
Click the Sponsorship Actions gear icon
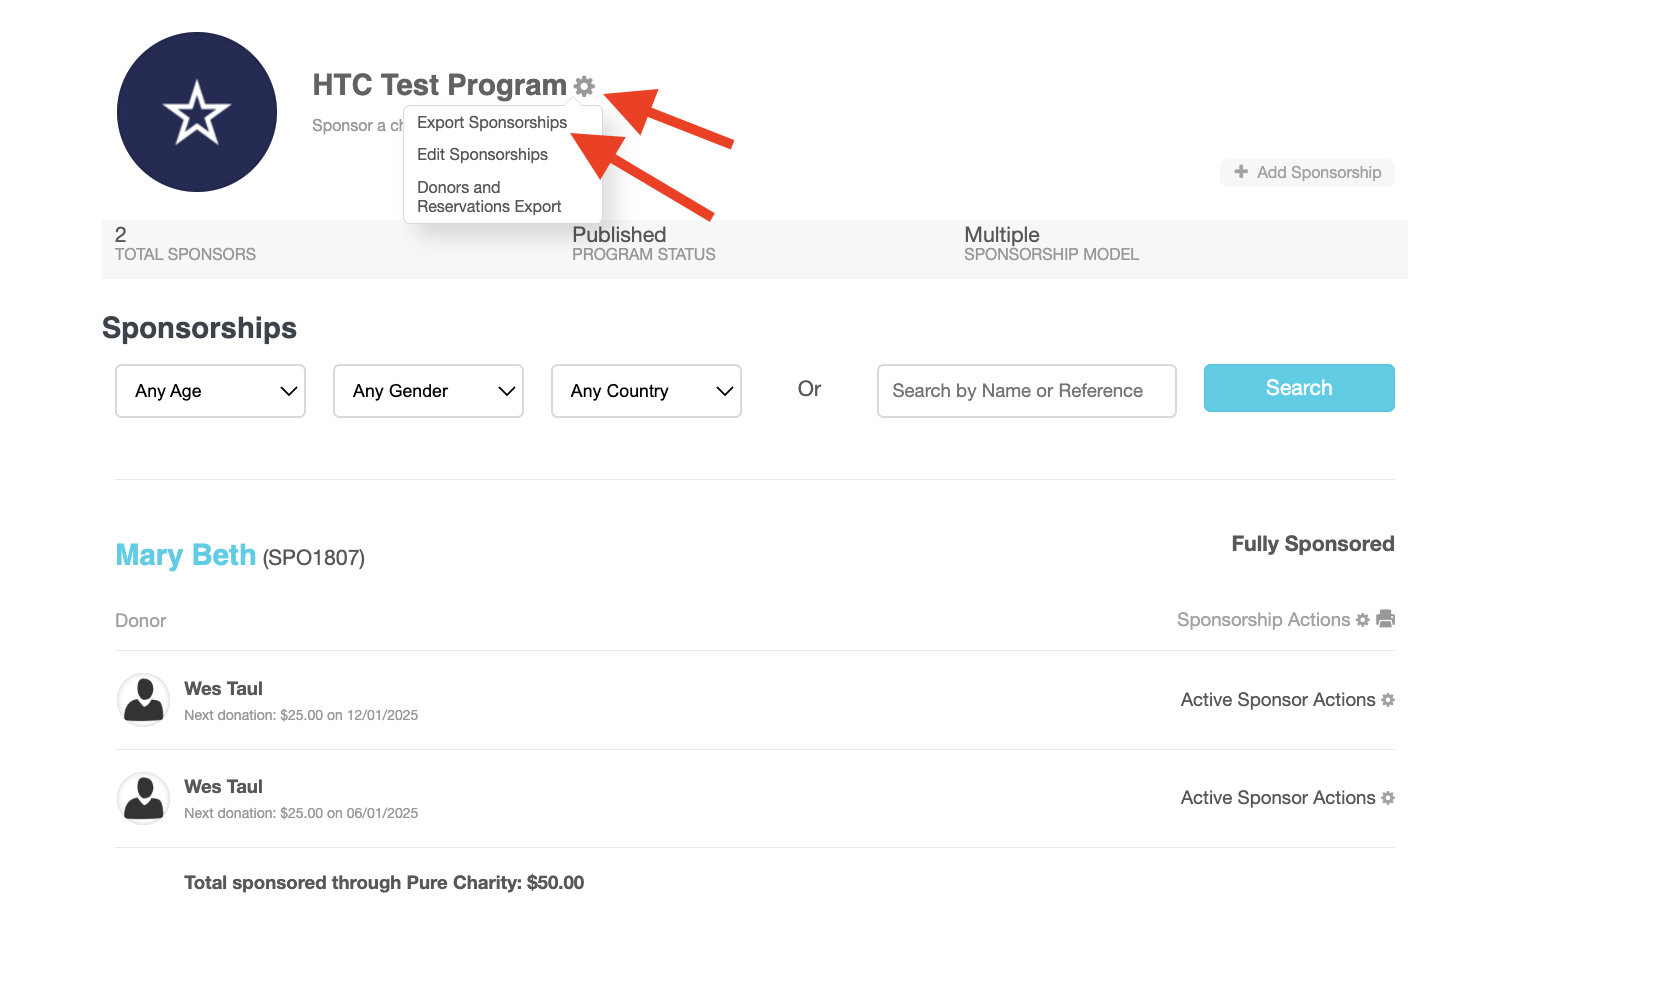[x=1362, y=620]
